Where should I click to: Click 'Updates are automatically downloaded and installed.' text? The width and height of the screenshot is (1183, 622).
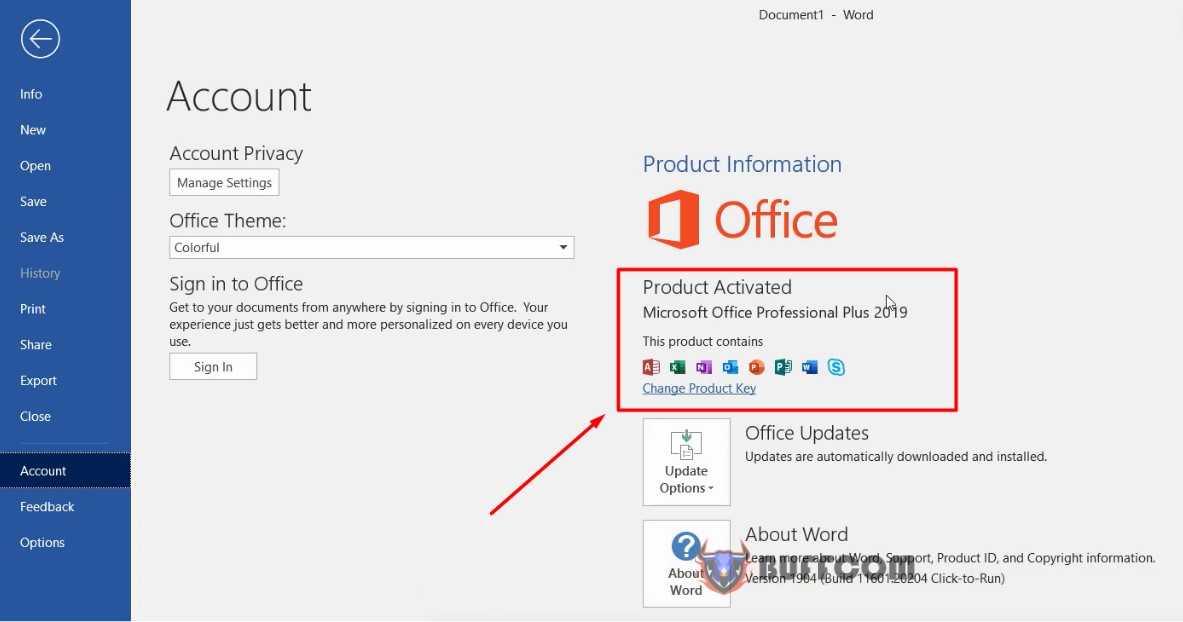(x=896, y=457)
